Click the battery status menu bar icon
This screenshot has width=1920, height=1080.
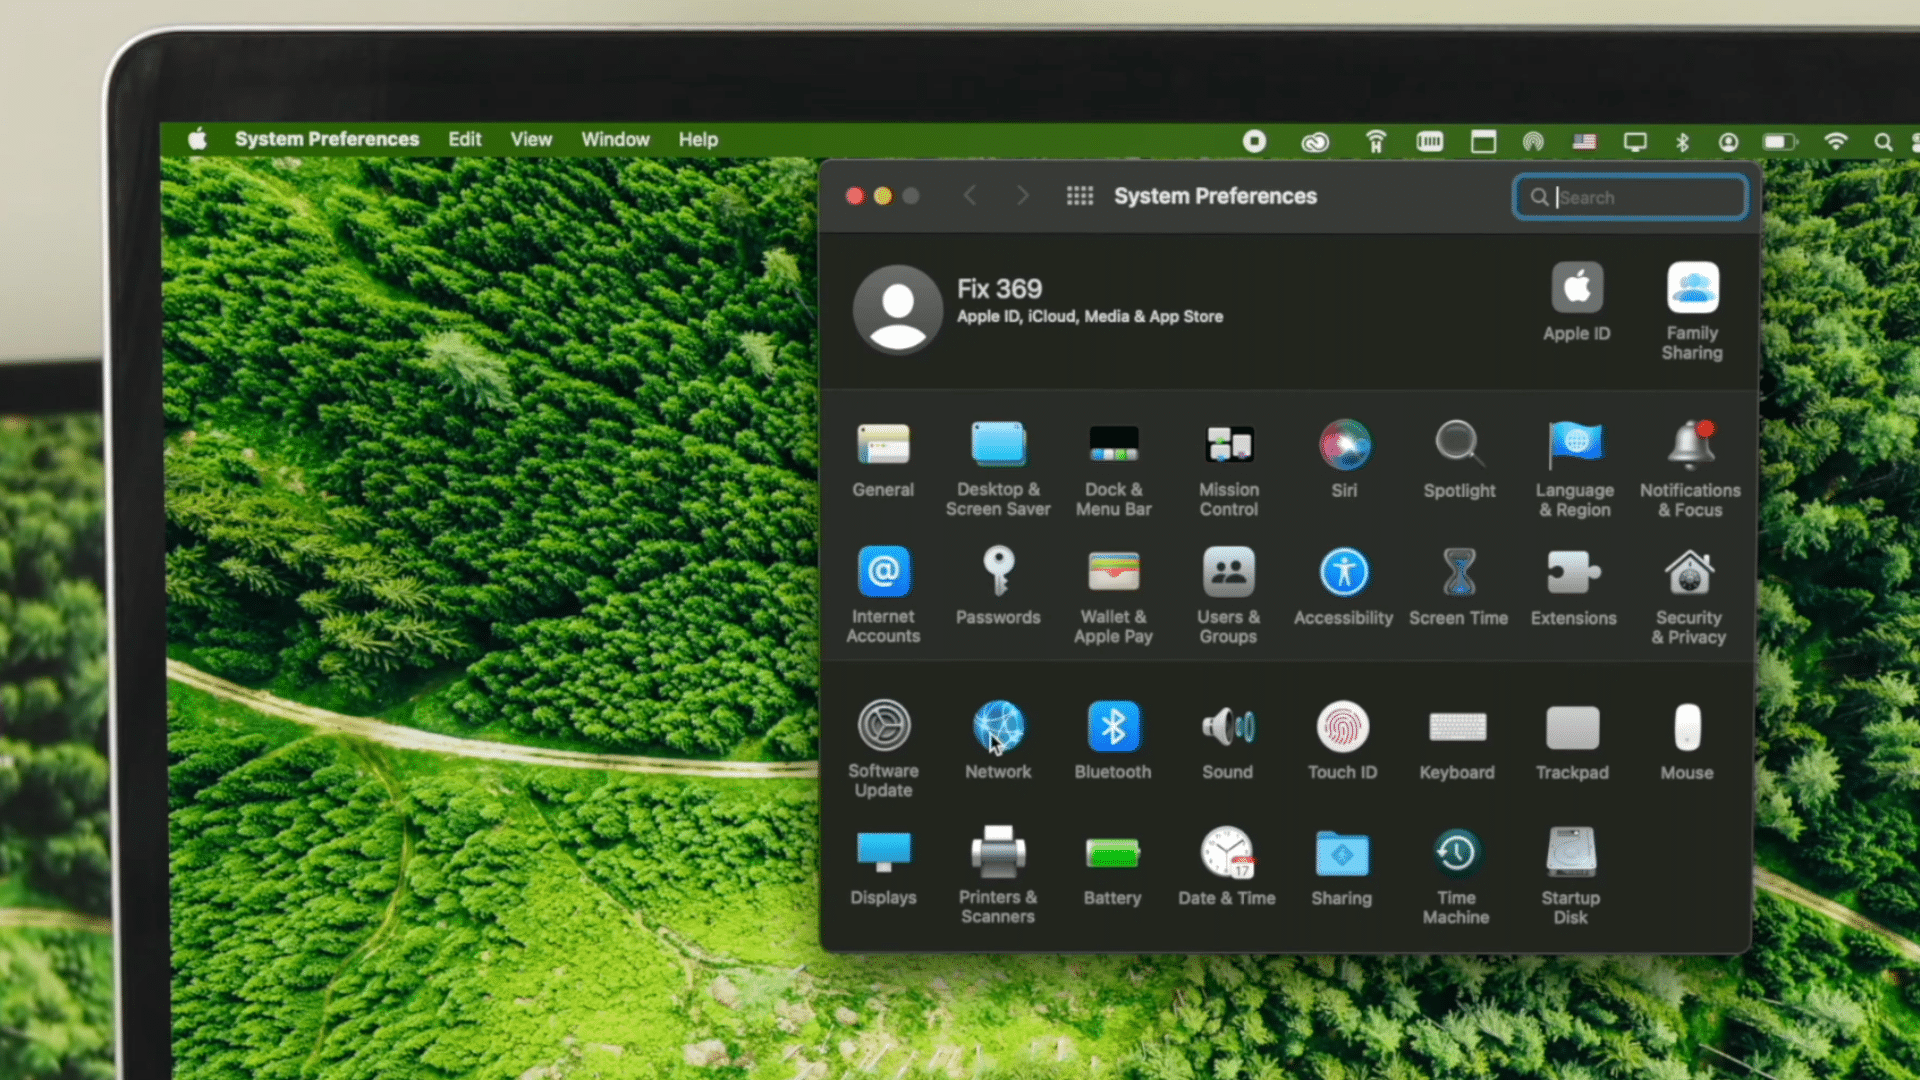tap(1779, 142)
